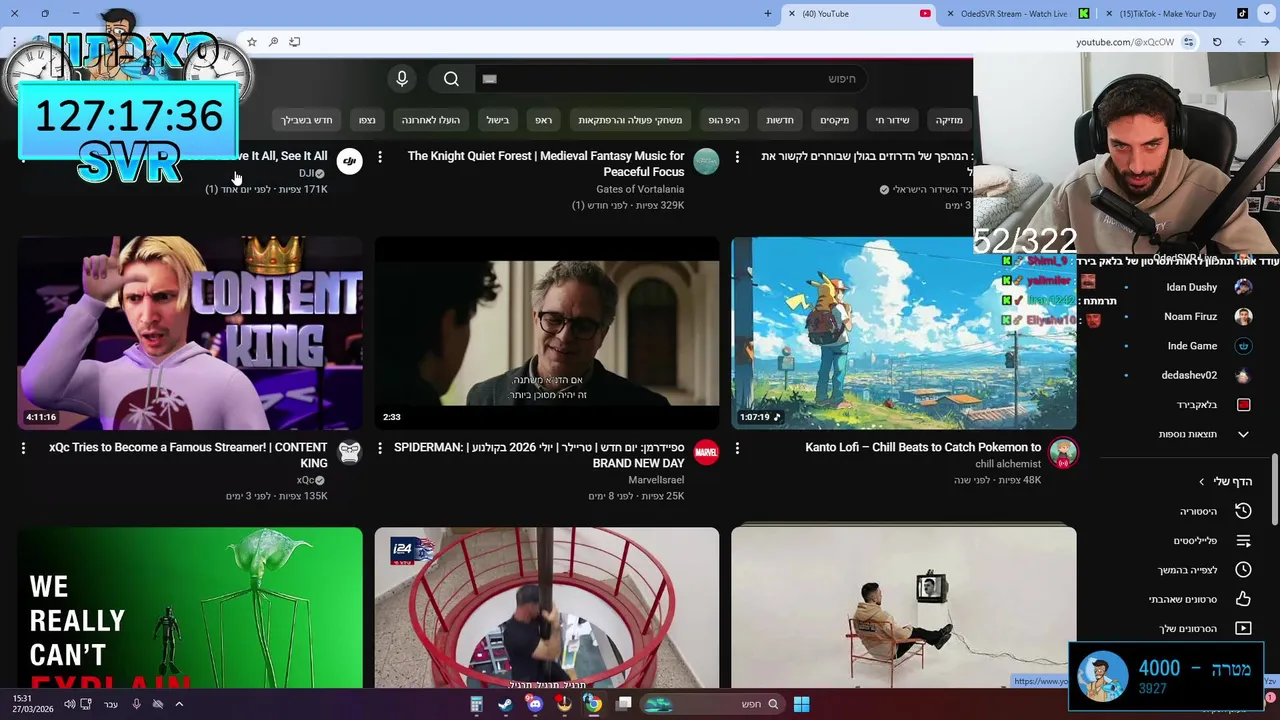Bookmark this page with the star icon

pyautogui.click(x=252, y=42)
